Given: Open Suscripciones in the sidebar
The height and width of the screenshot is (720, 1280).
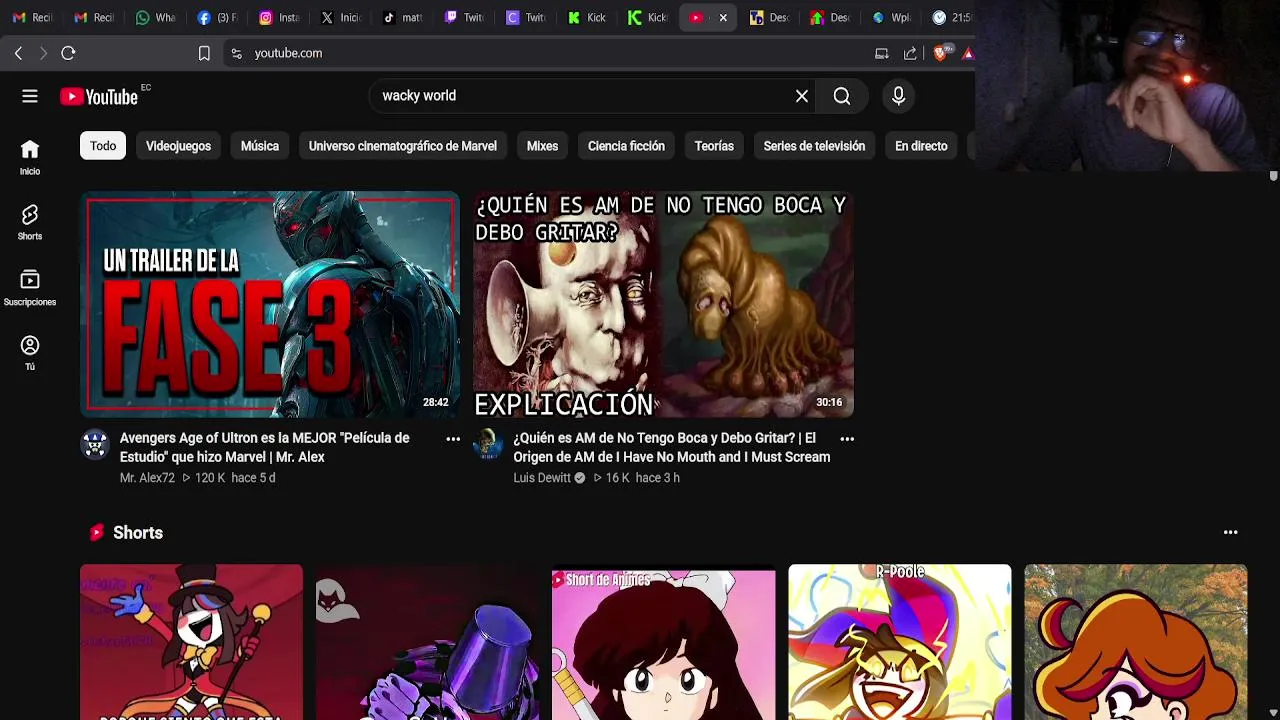Looking at the screenshot, I should (x=30, y=288).
